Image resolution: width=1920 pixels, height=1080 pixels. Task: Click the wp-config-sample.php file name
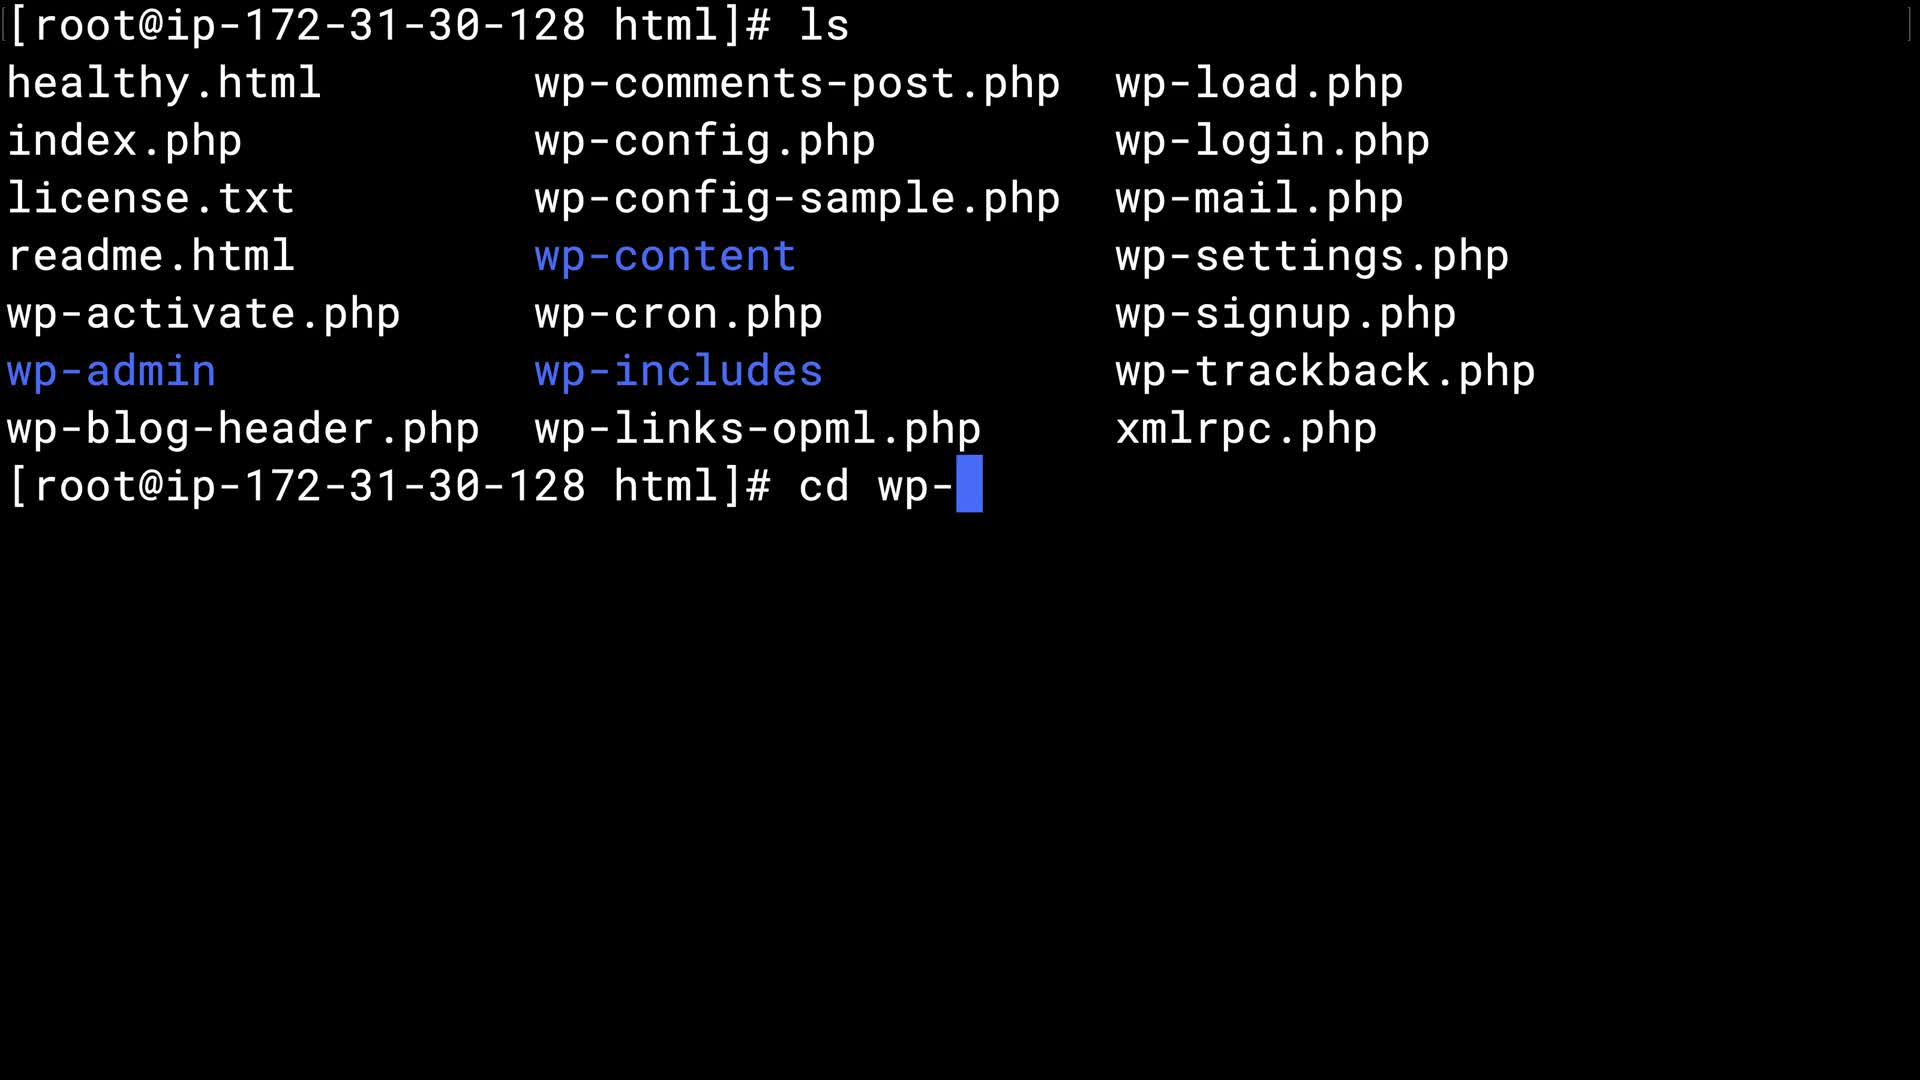[797, 198]
